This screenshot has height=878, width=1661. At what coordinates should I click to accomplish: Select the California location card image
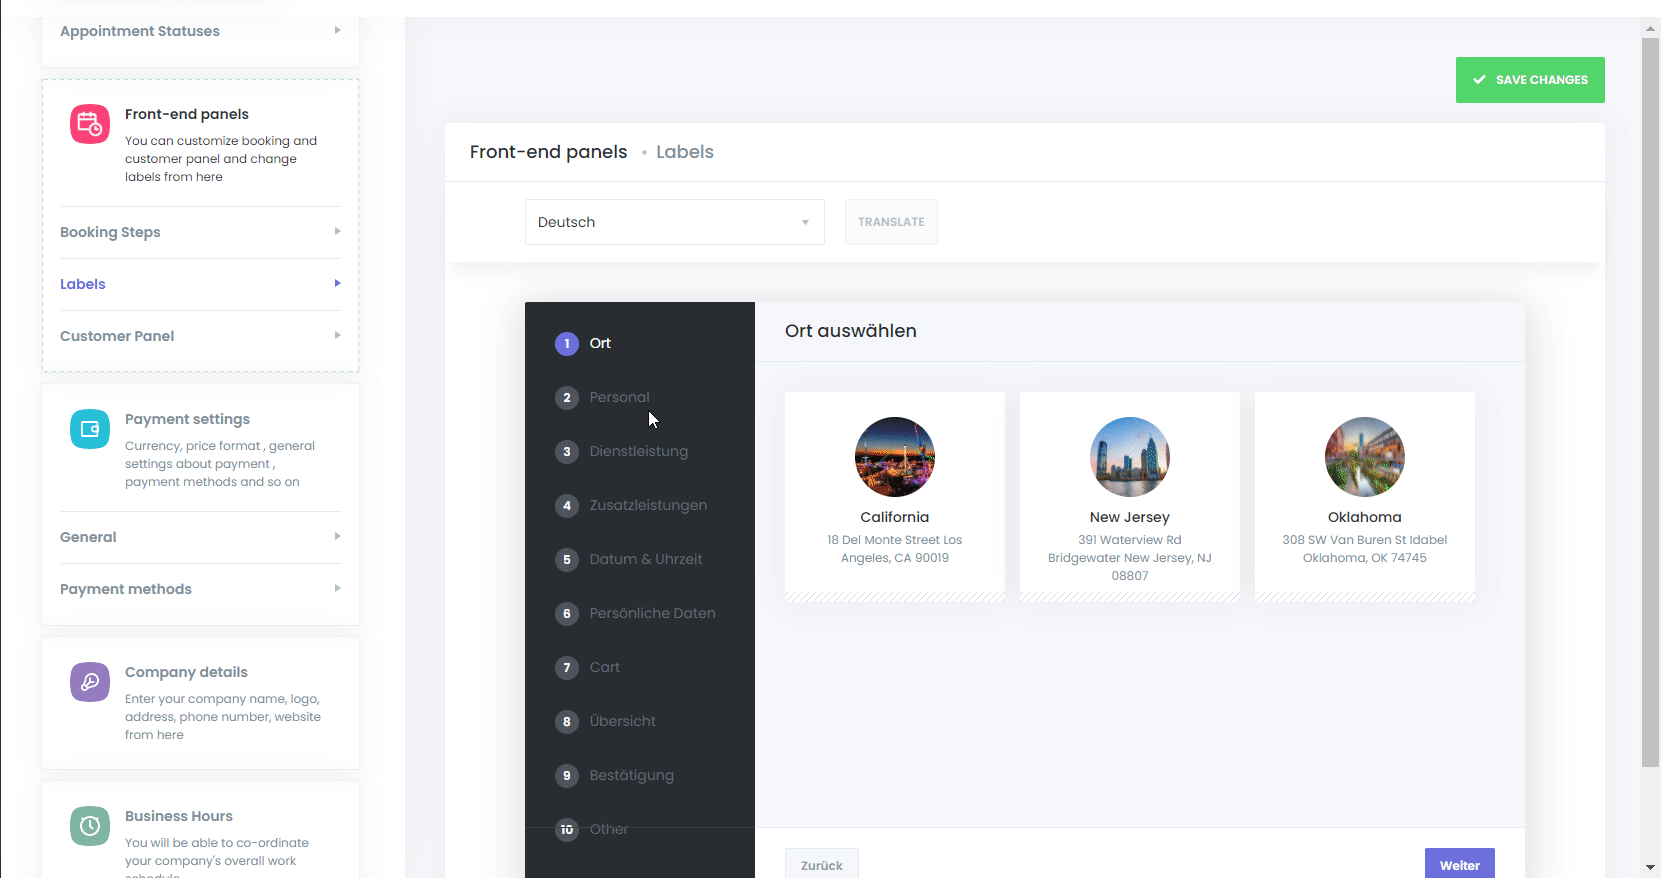tap(895, 457)
